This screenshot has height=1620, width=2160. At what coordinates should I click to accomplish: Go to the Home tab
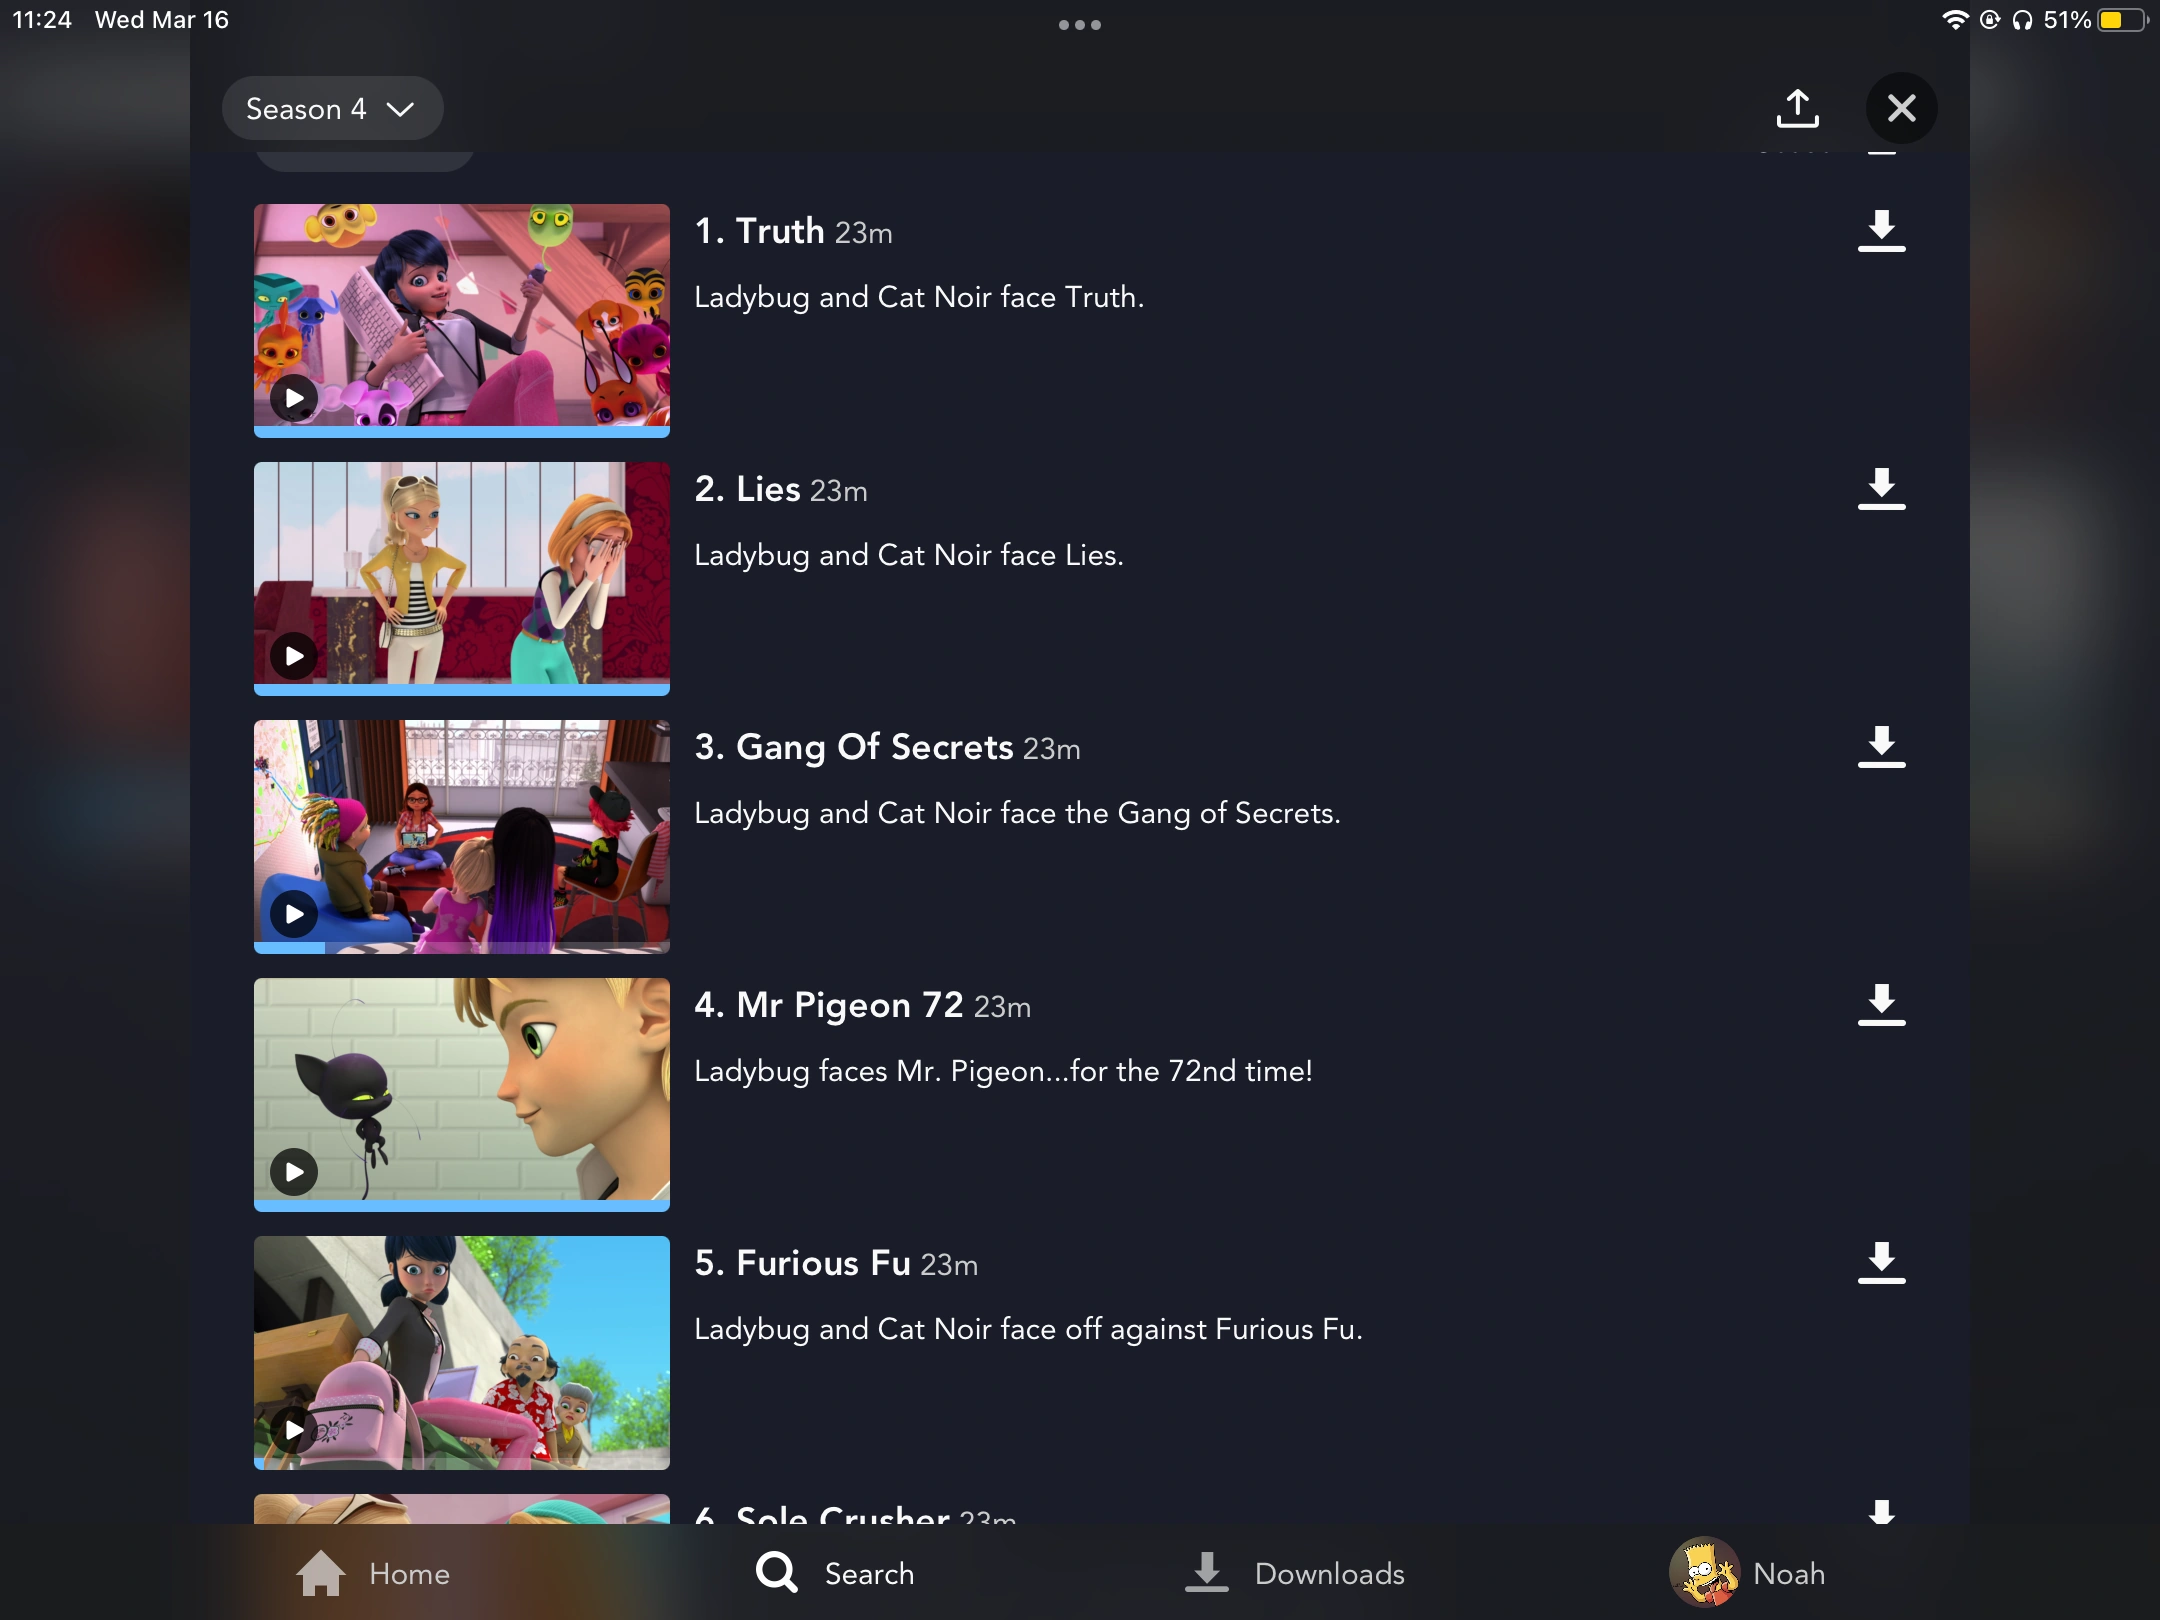(374, 1573)
